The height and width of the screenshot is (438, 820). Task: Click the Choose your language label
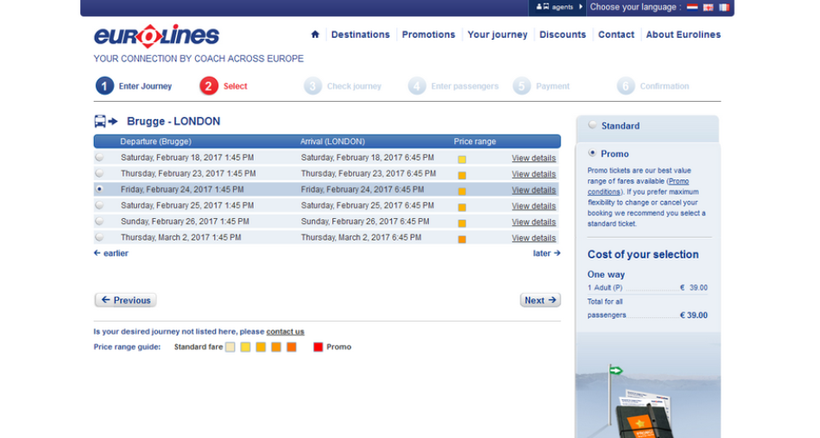[635, 7]
